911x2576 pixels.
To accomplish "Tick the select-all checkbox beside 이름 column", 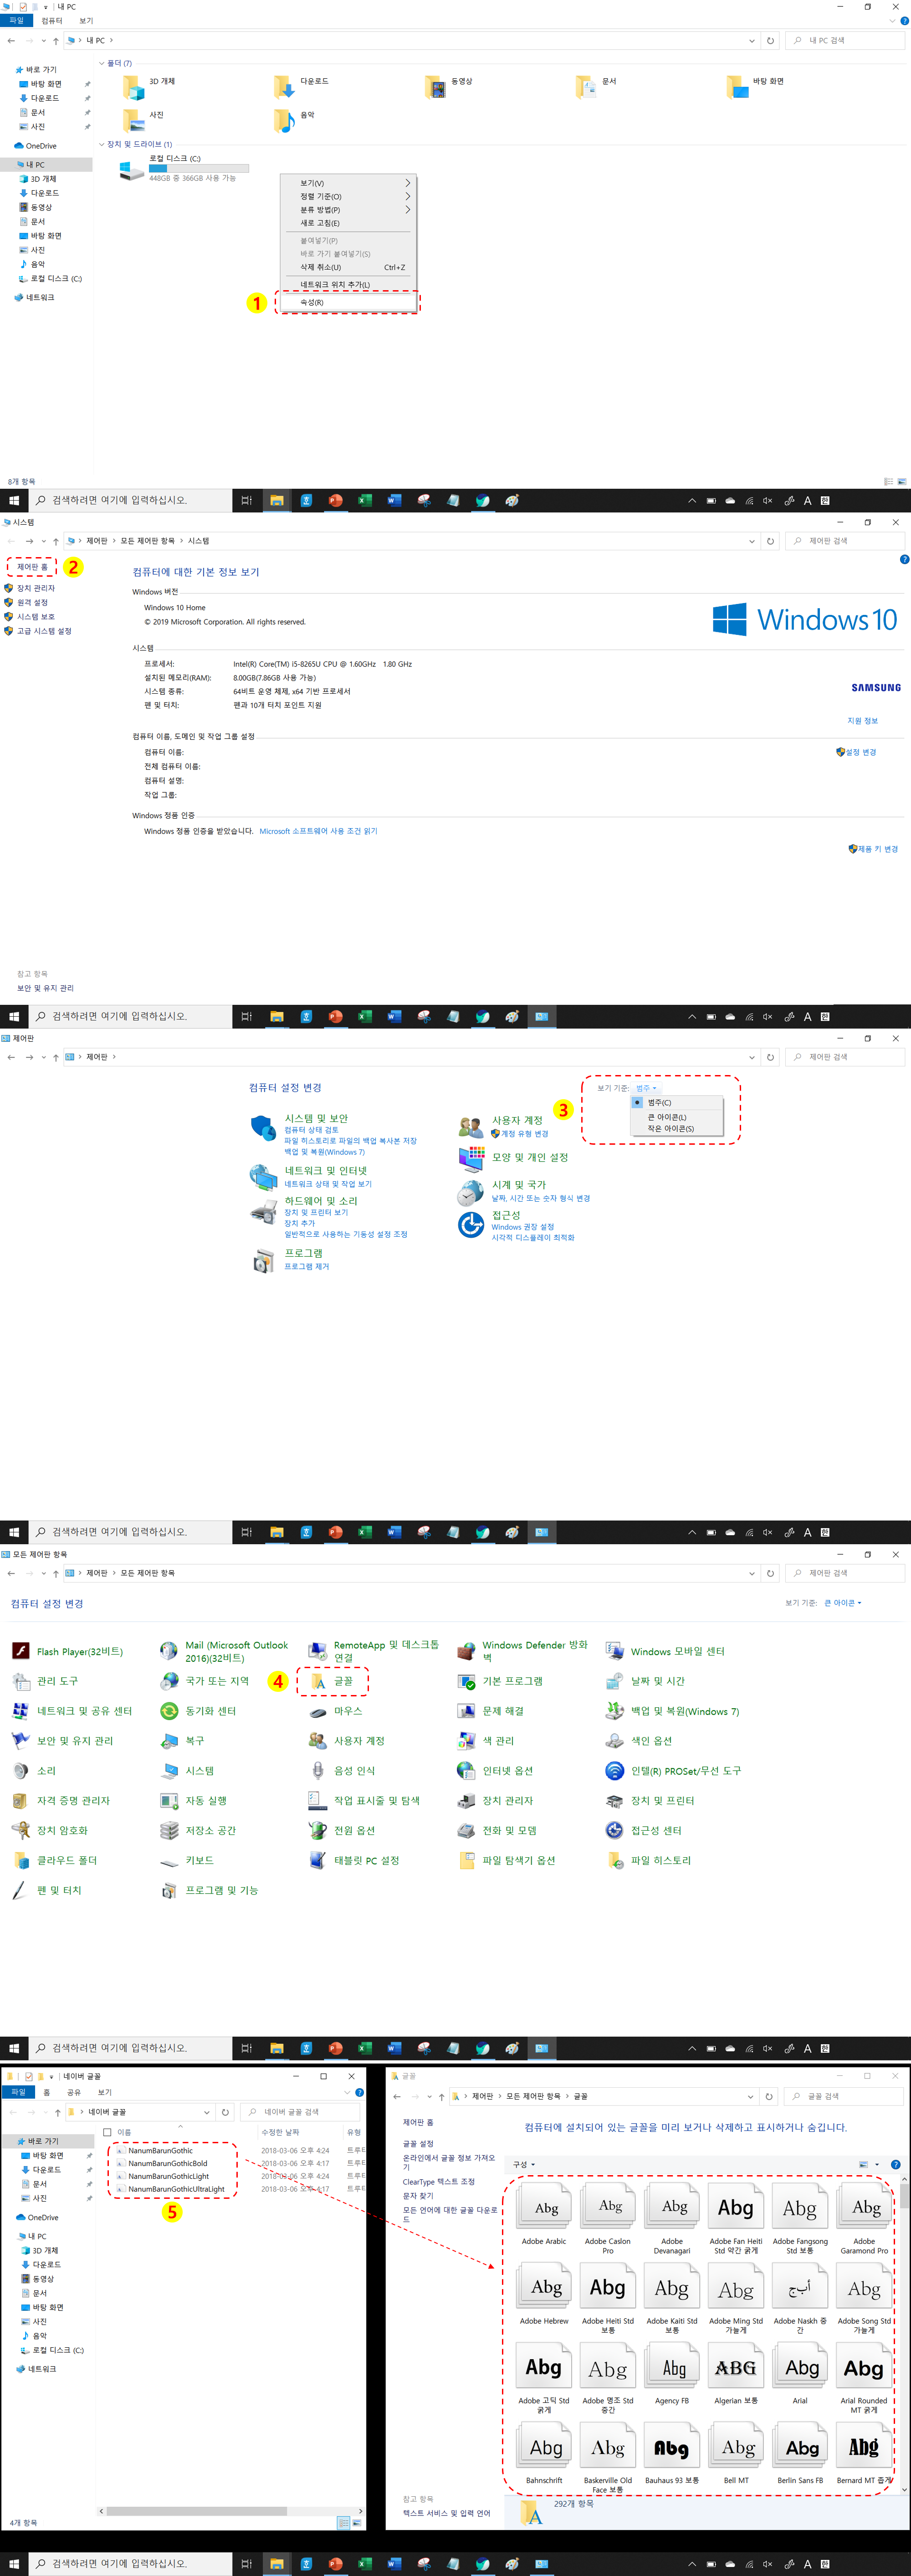I will (x=107, y=2132).
